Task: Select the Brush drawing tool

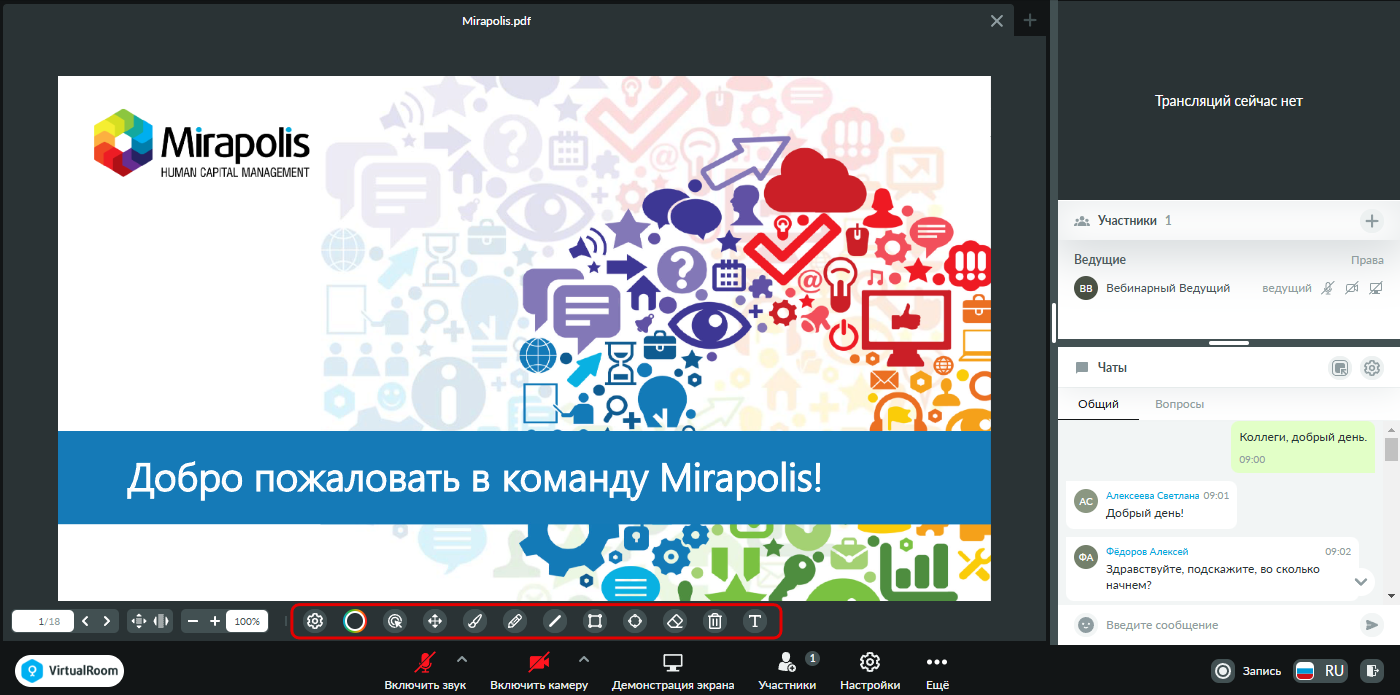Action: [475, 621]
